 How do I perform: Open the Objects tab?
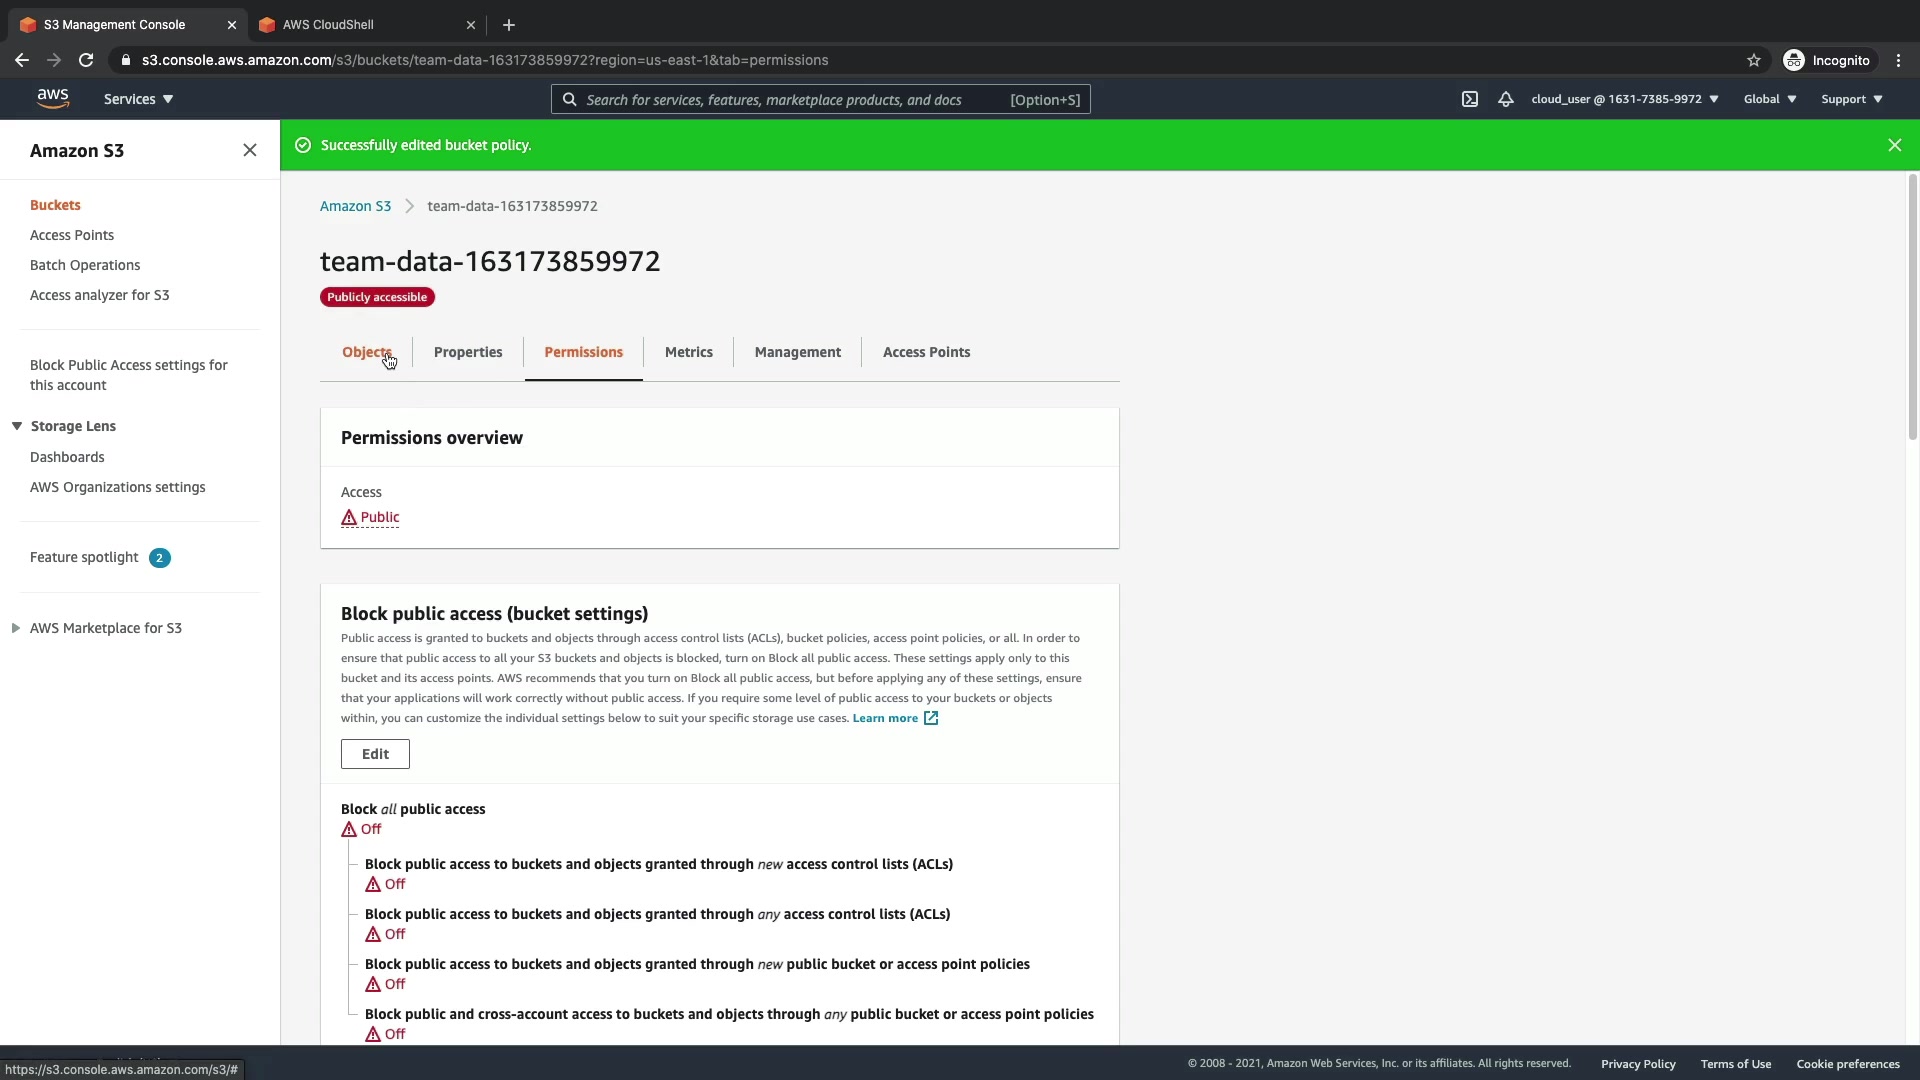coord(366,352)
